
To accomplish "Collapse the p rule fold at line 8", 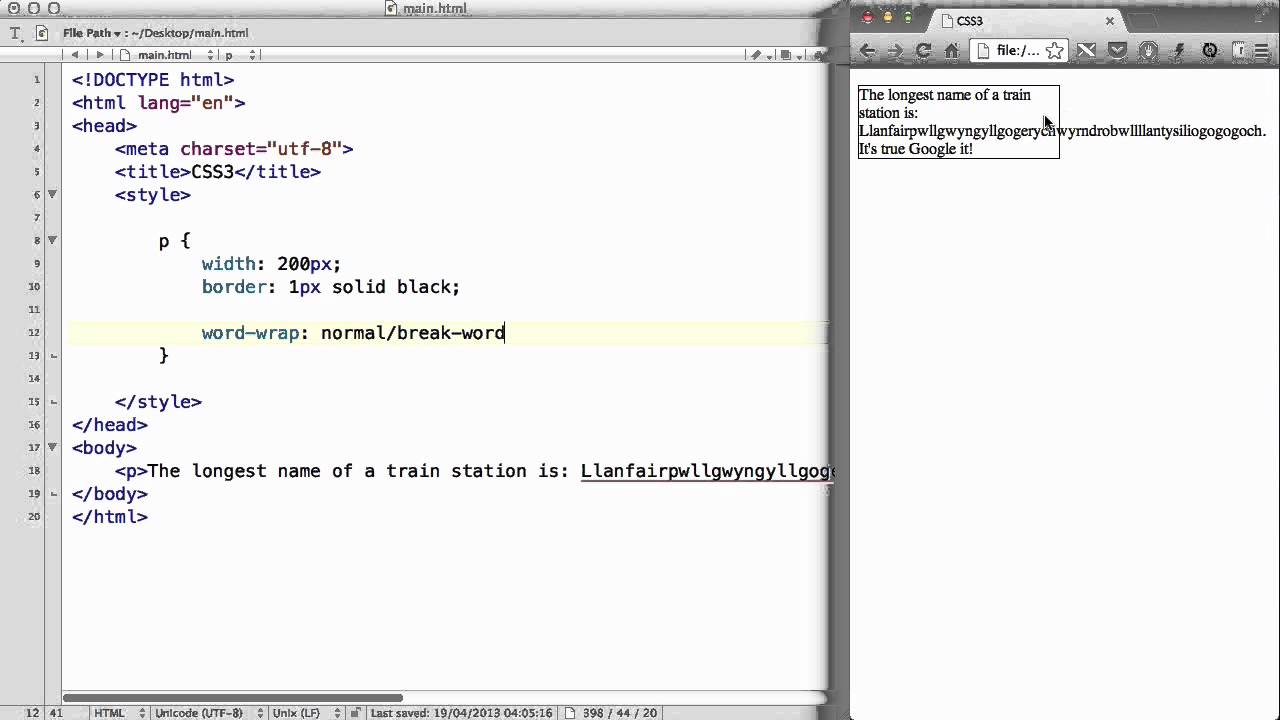I will [53, 241].
